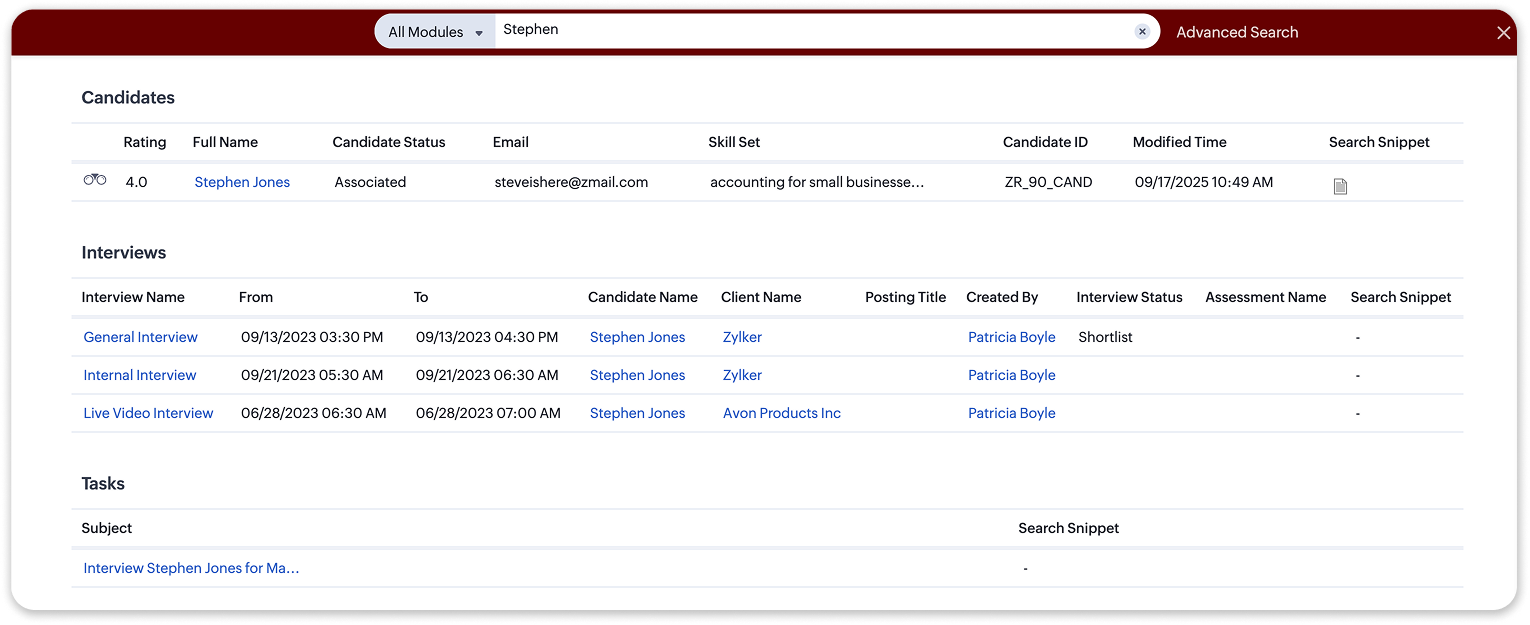1530x625 pixels.
Task: Open Advanced Search
Action: click(1237, 32)
